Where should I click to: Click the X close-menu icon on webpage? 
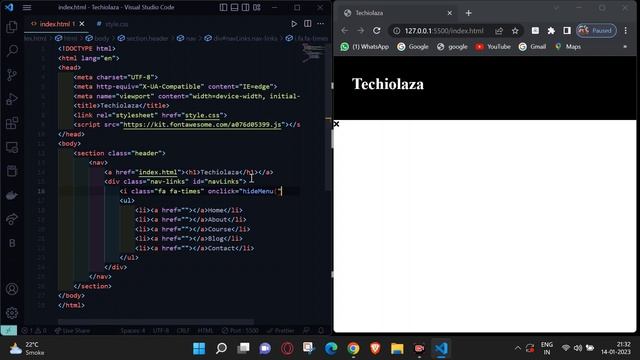(336, 124)
